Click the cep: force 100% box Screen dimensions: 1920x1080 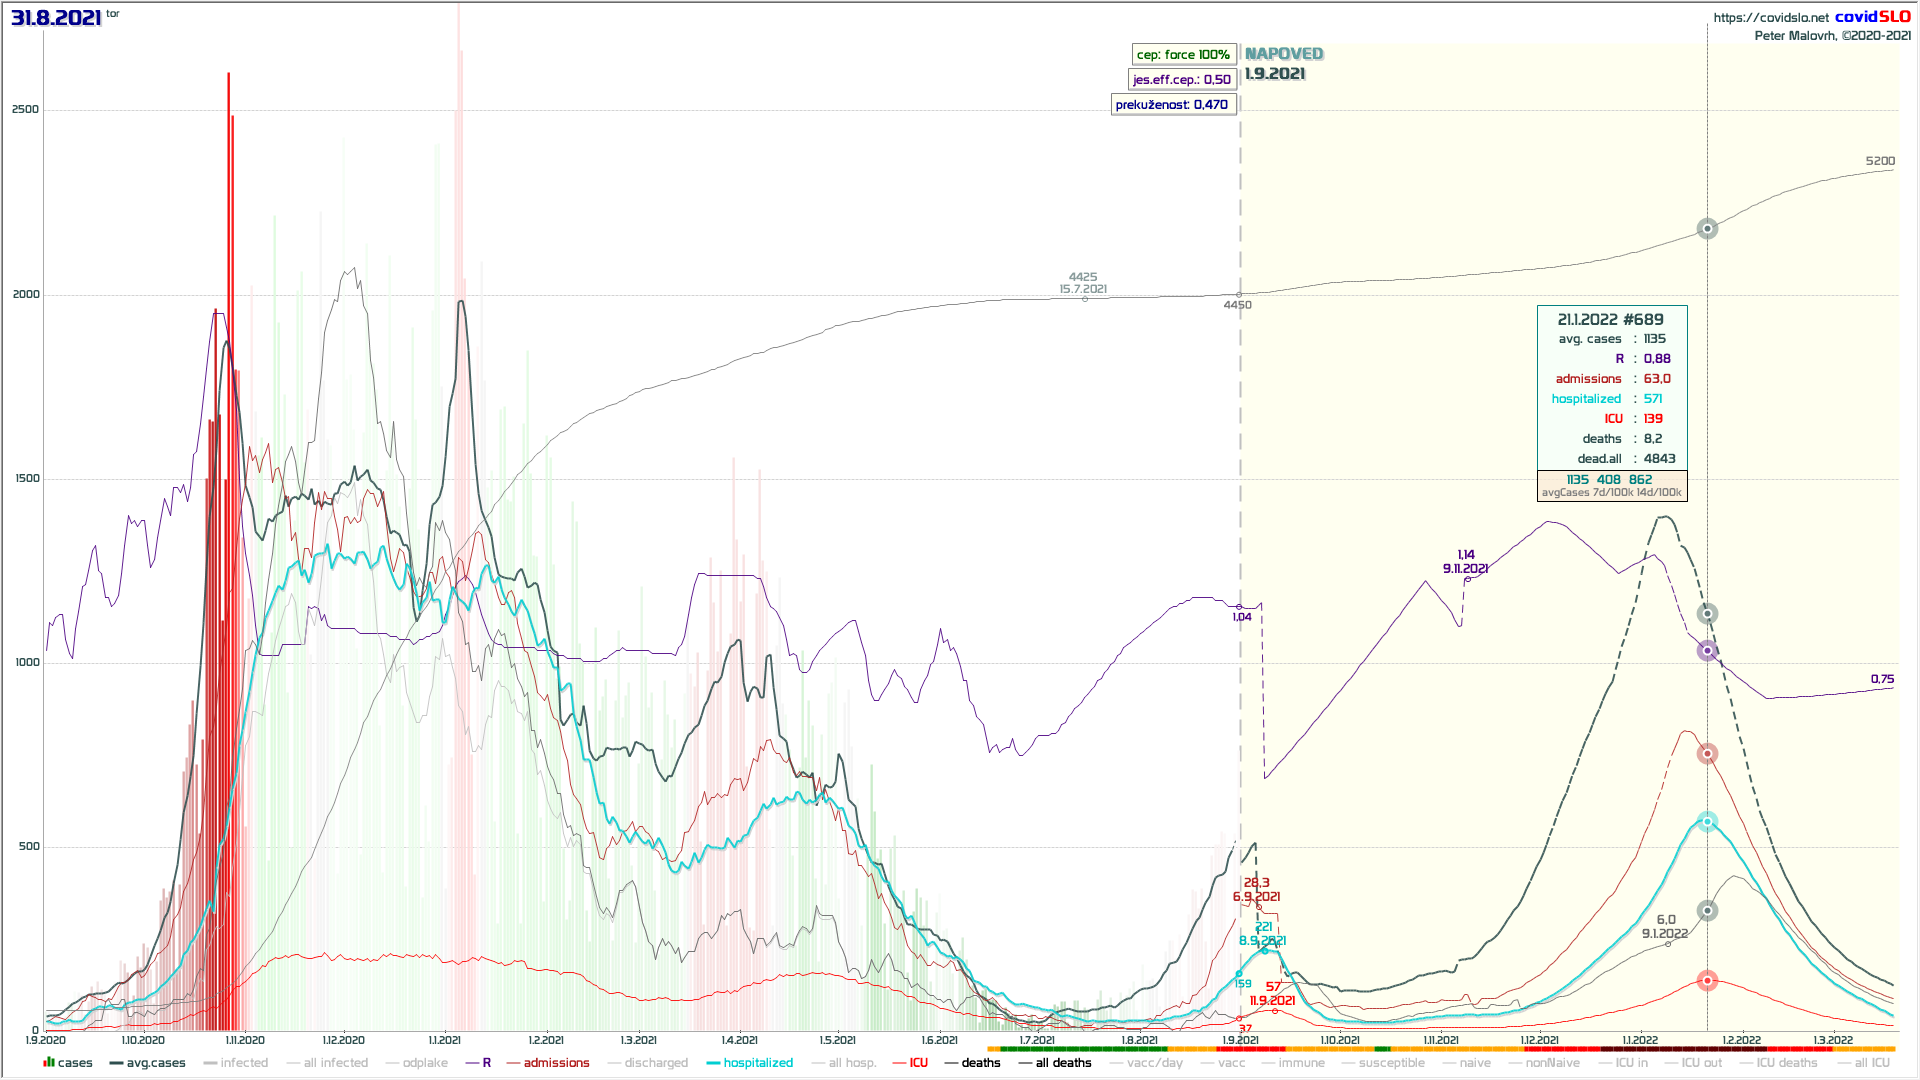[1183, 55]
